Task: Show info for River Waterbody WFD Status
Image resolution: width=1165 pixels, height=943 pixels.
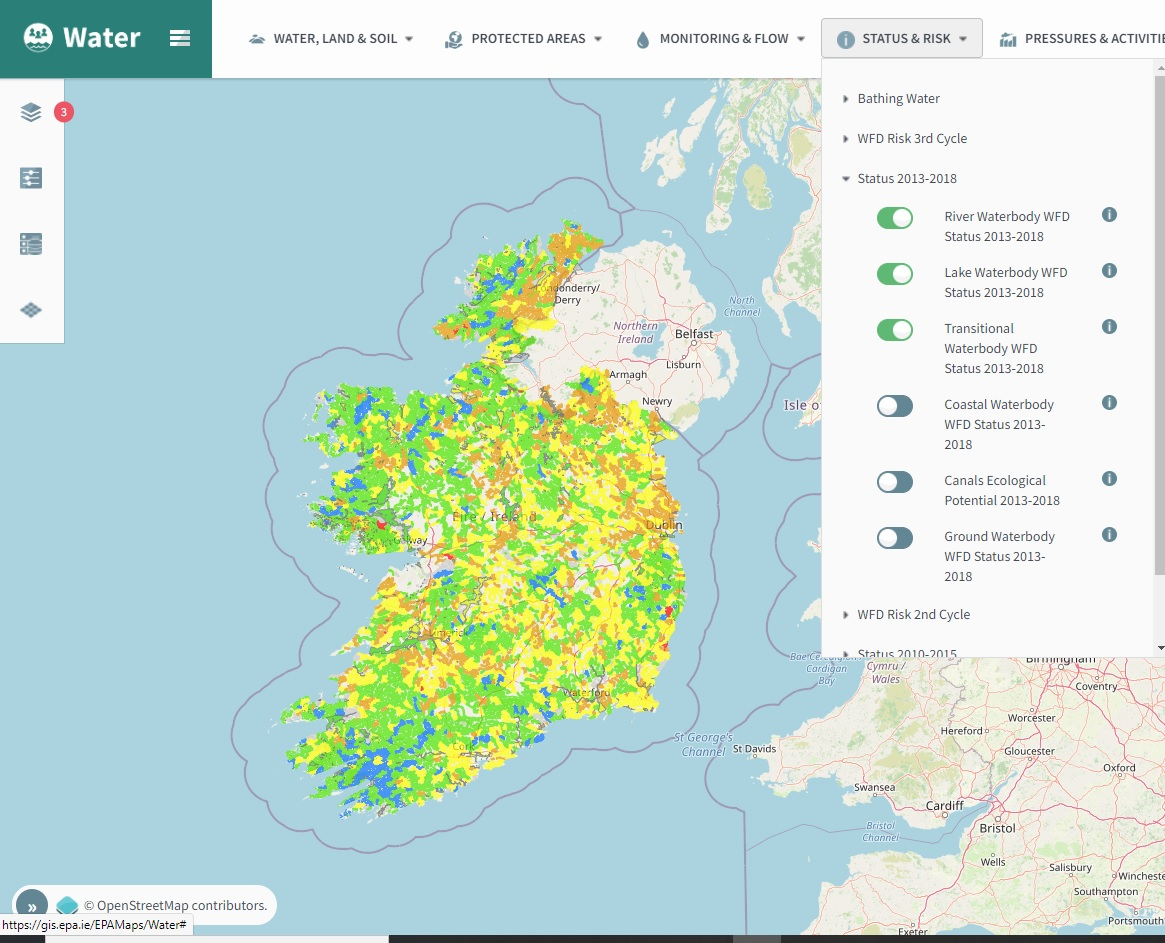Action: pyautogui.click(x=1109, y=215)
